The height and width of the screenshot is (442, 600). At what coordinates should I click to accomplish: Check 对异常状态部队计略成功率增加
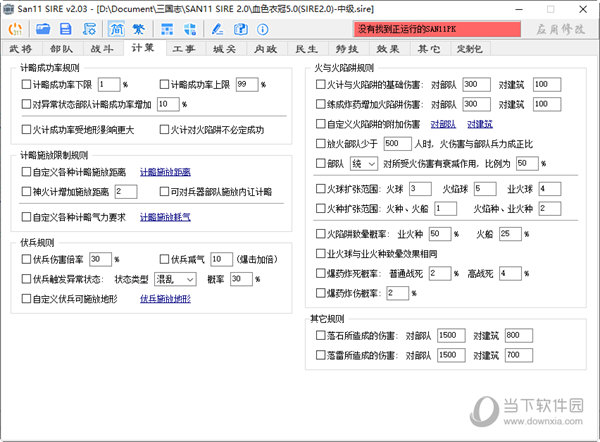click(x=26, y=104)
